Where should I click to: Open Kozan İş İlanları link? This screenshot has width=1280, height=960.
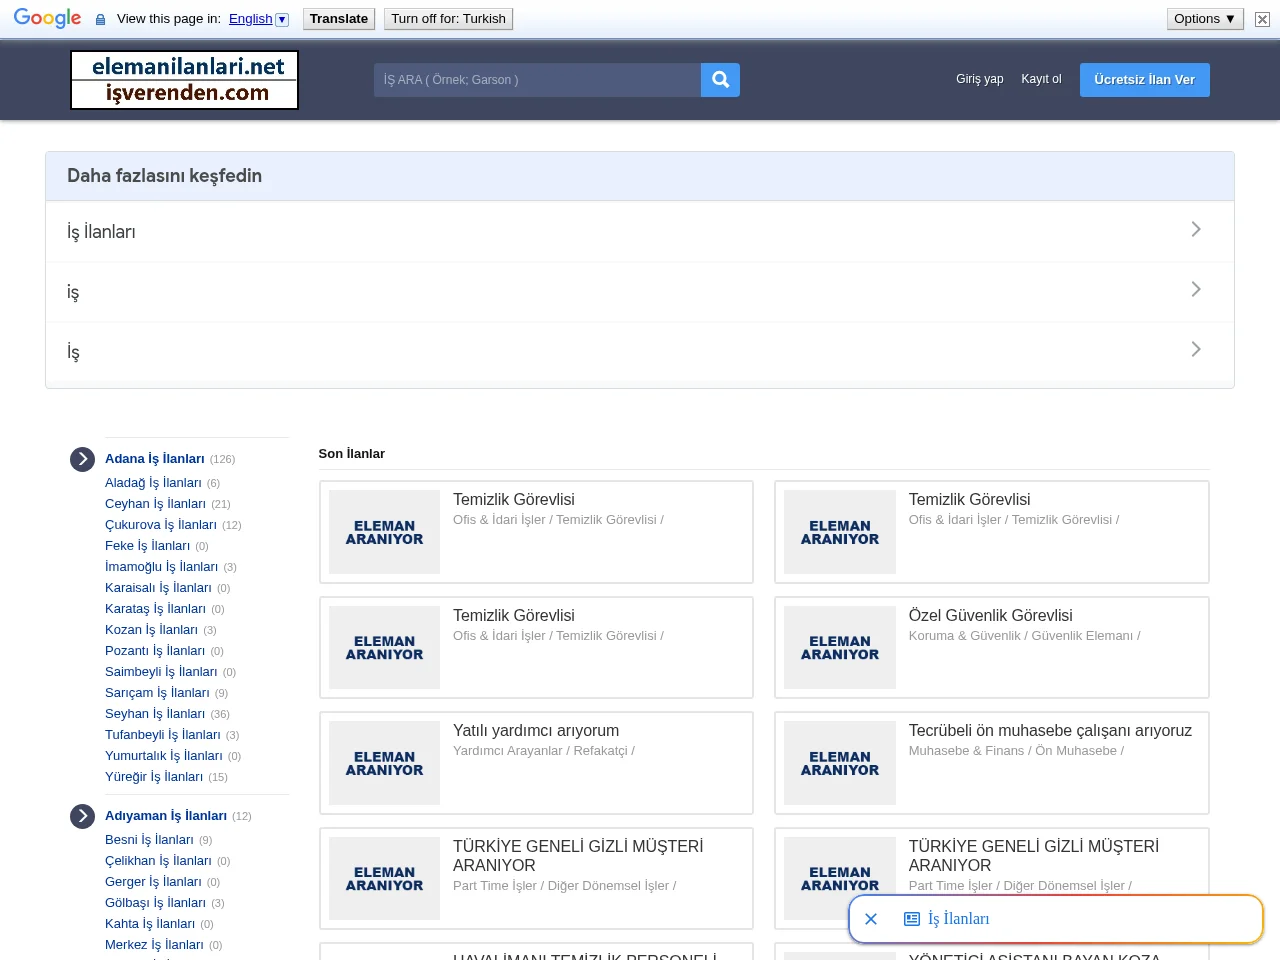tap(151, 630)
